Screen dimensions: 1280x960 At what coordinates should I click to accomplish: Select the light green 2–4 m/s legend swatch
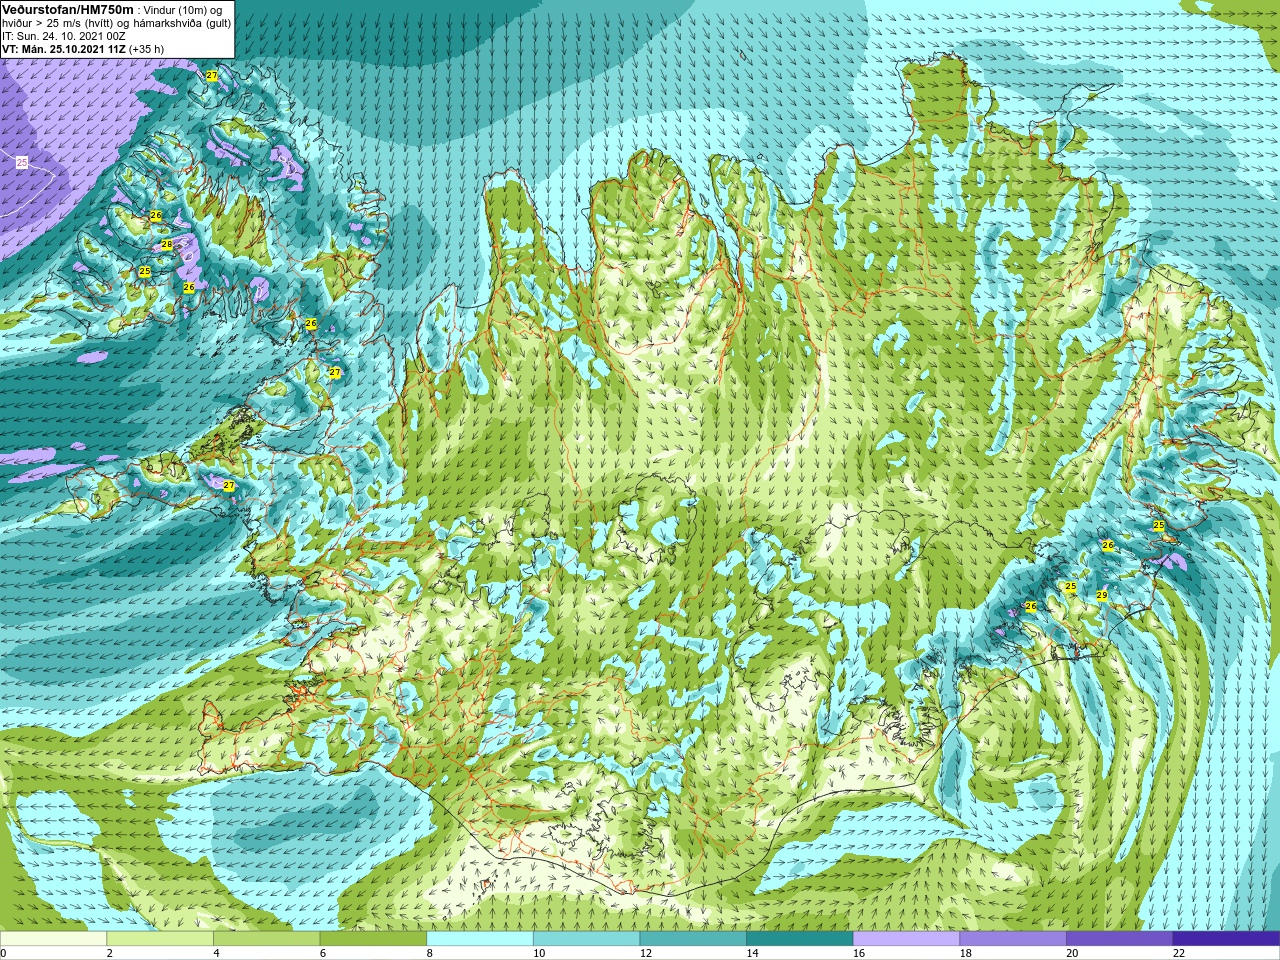pos(160,939)
